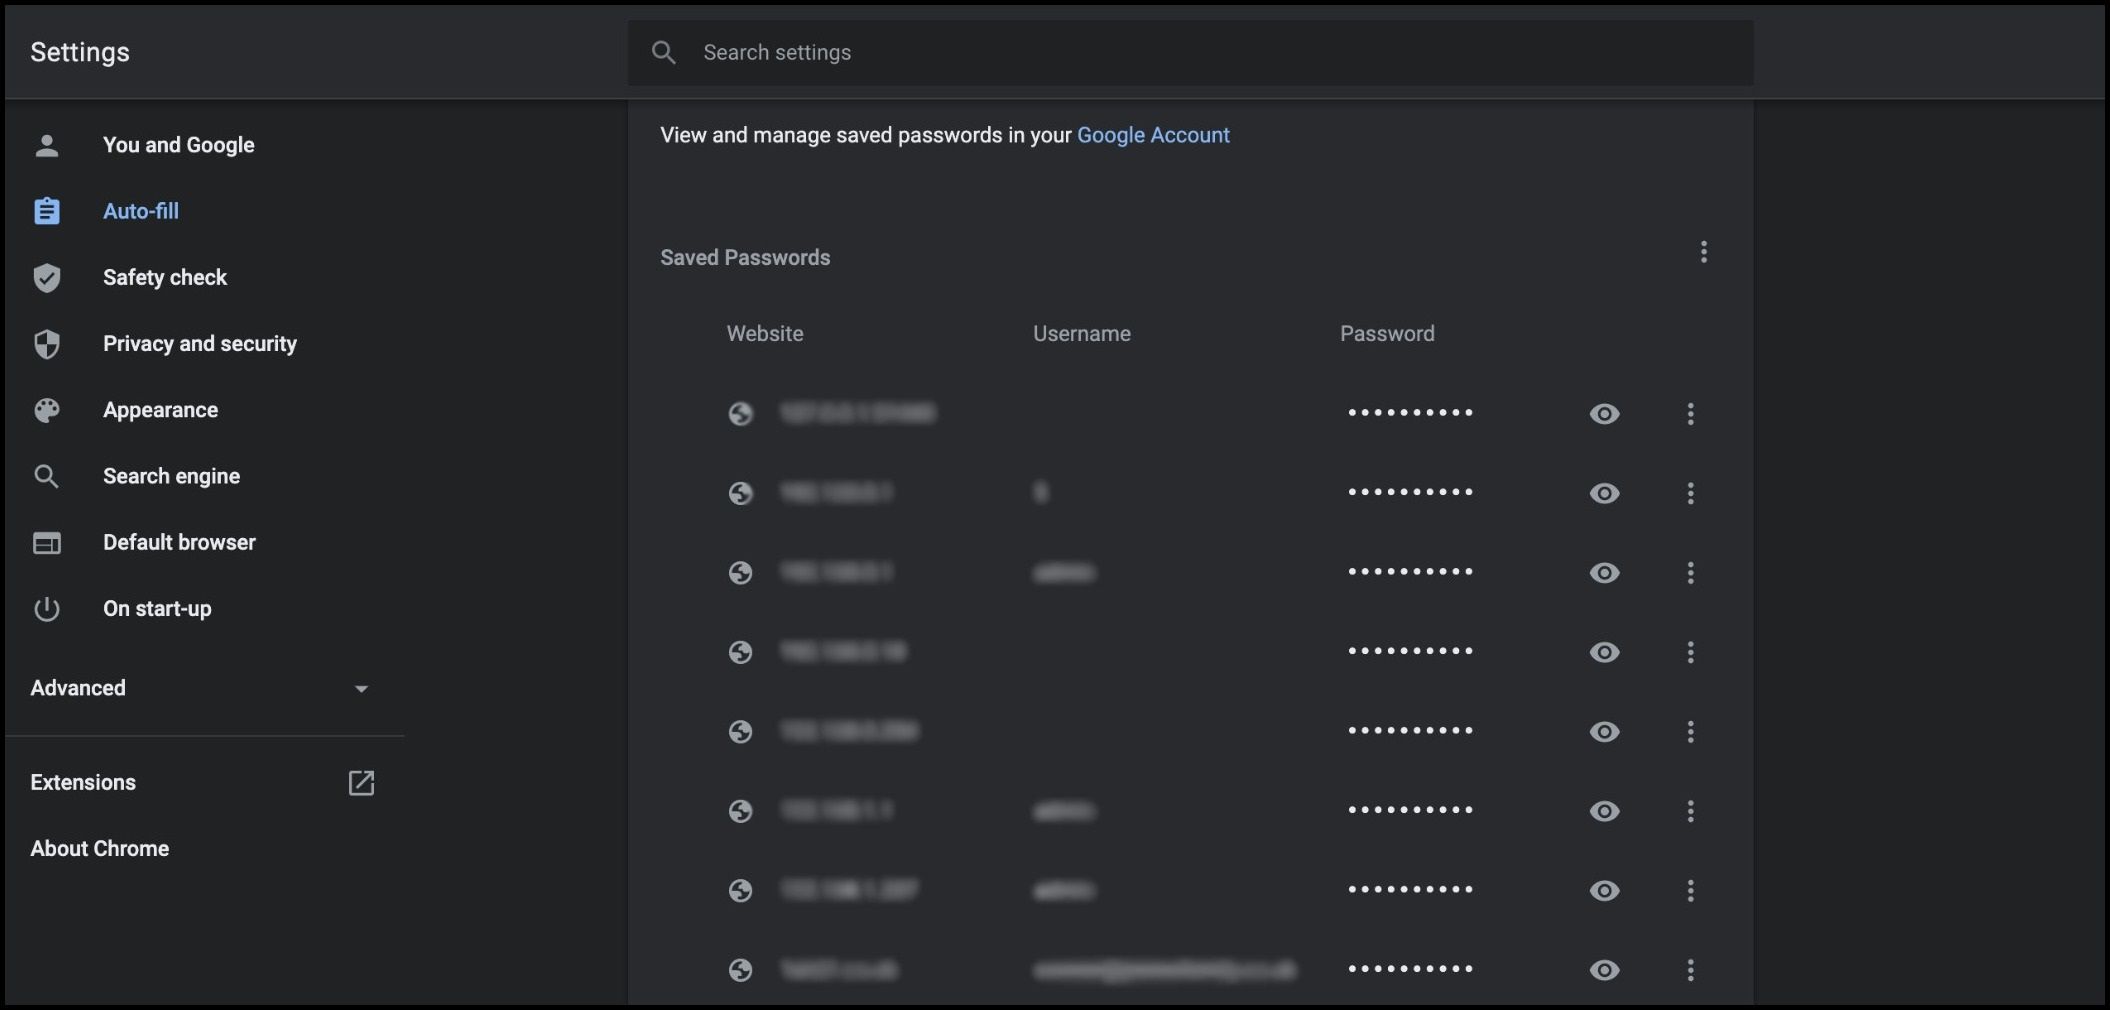Click the Safety check shield icon
The height and width of the screenshot is (1010, 2110).
[47, 278]
